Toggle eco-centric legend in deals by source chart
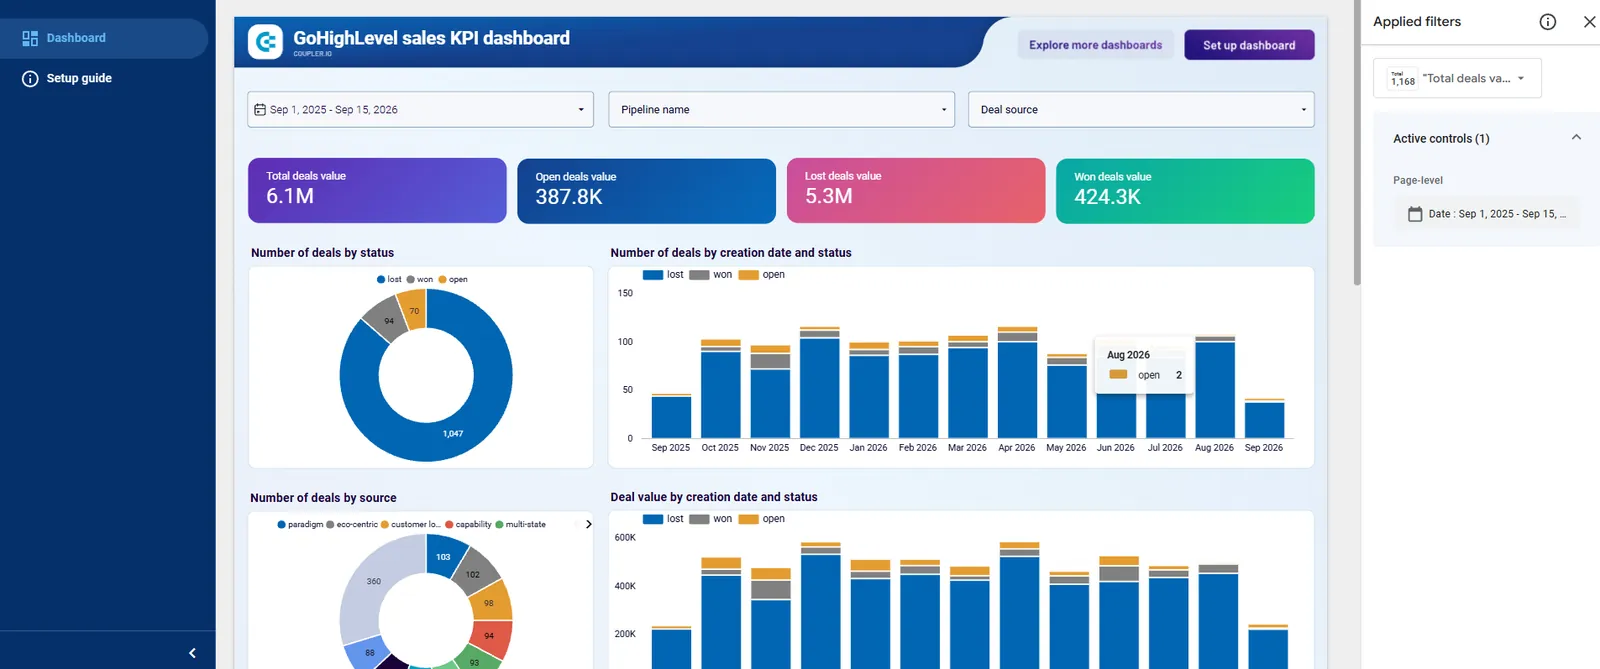 coord(352,524)
